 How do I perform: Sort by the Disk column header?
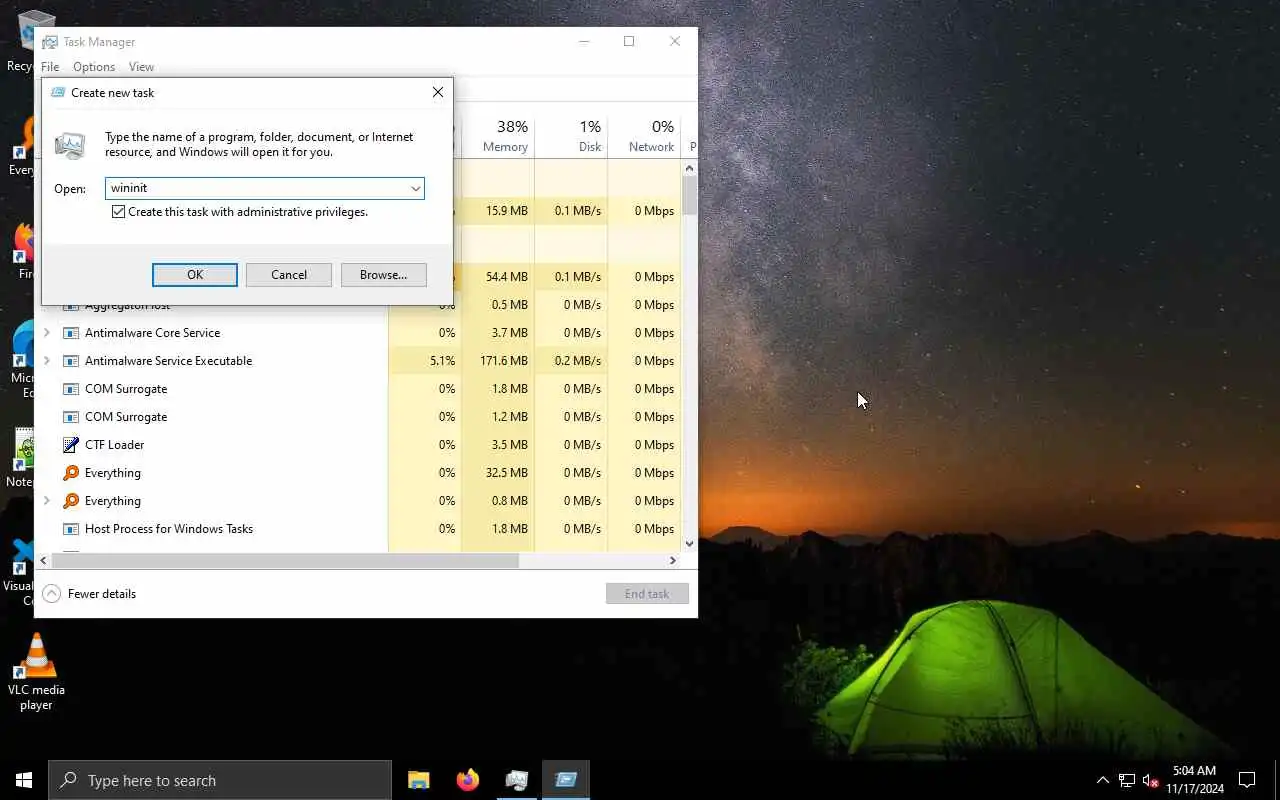tap(571, 136)
